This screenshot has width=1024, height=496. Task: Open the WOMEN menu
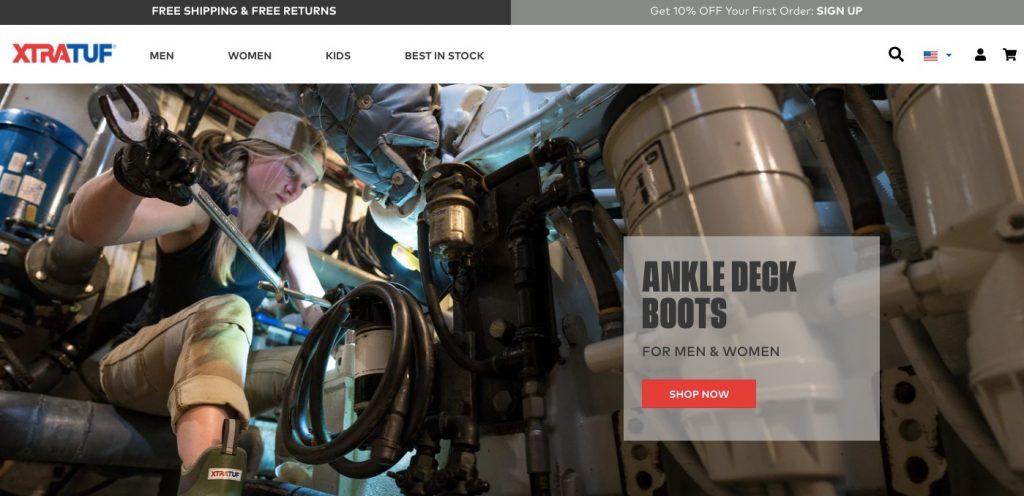tap(249, 56)
